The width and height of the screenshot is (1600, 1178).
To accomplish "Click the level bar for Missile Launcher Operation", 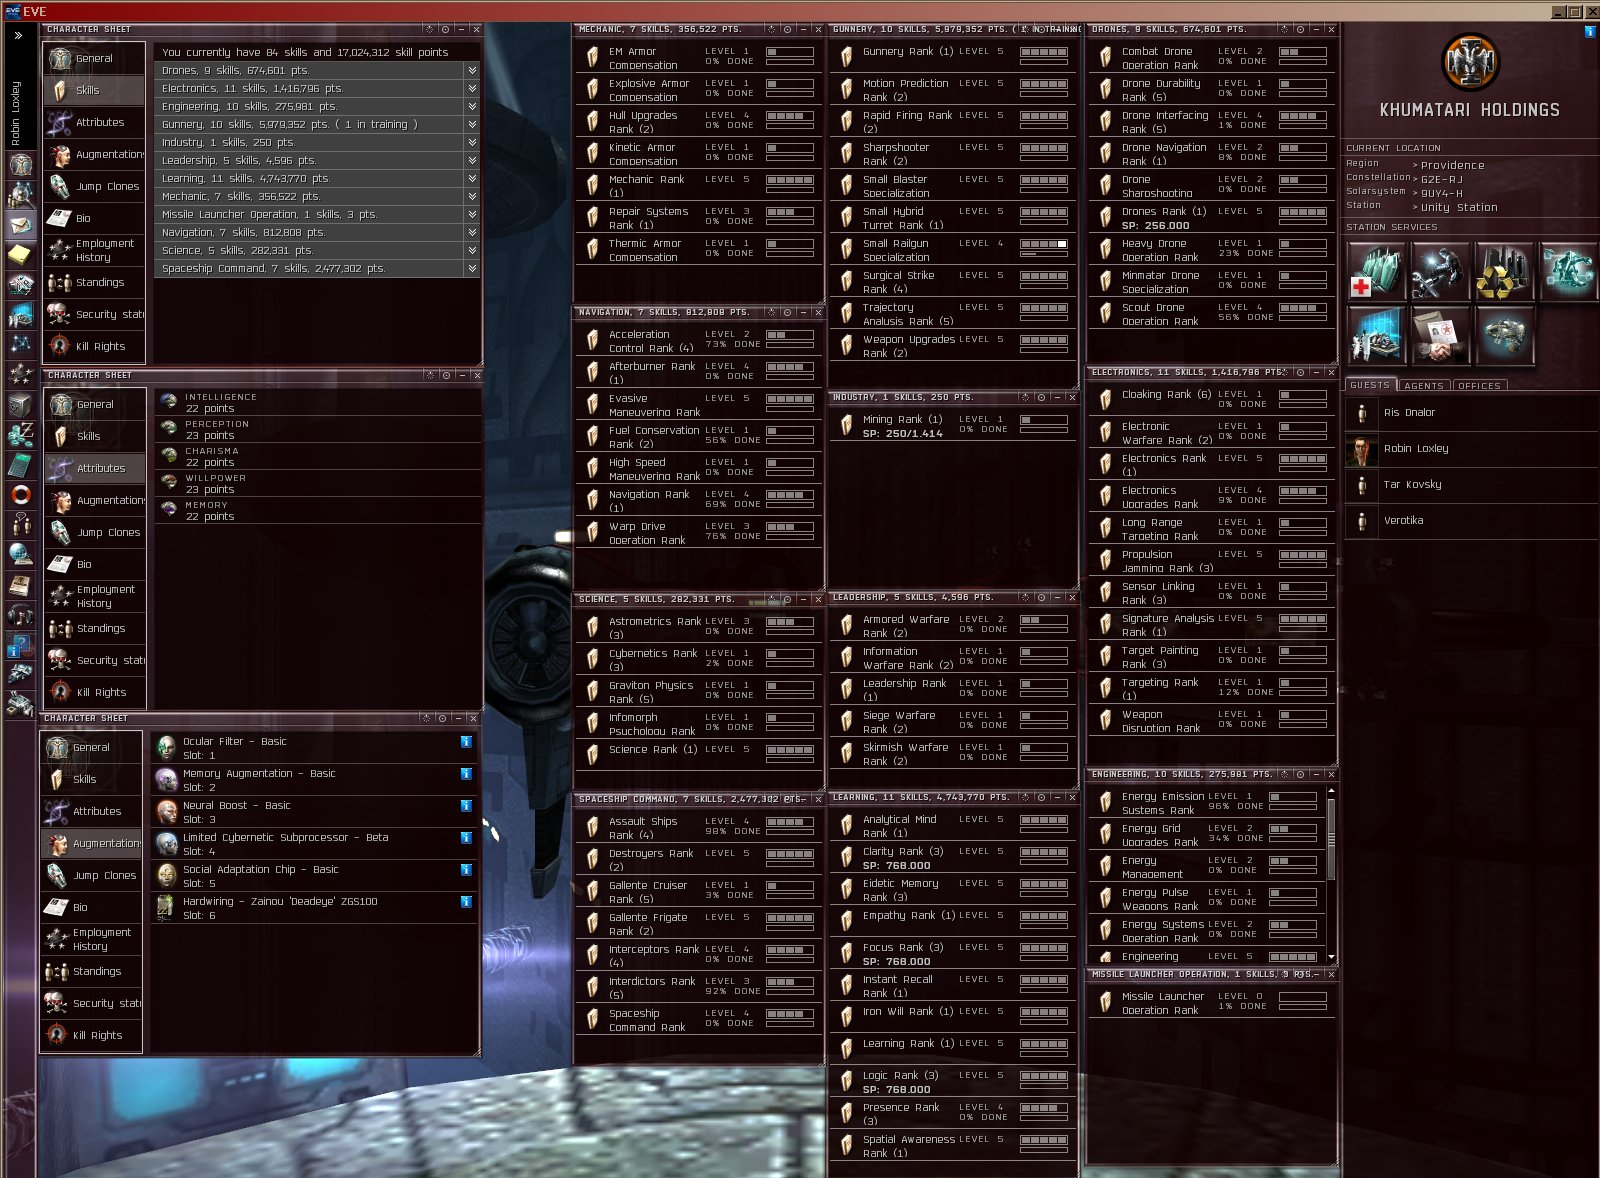I will (x=1303, y=997).
